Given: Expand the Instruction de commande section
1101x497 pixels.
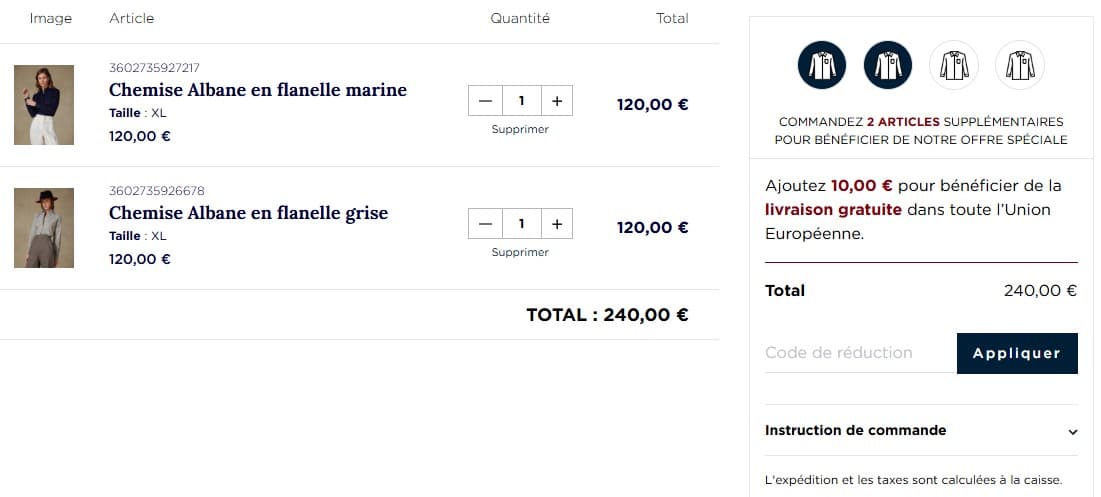Looking at the screenshot, I should [x=856, y=431].
